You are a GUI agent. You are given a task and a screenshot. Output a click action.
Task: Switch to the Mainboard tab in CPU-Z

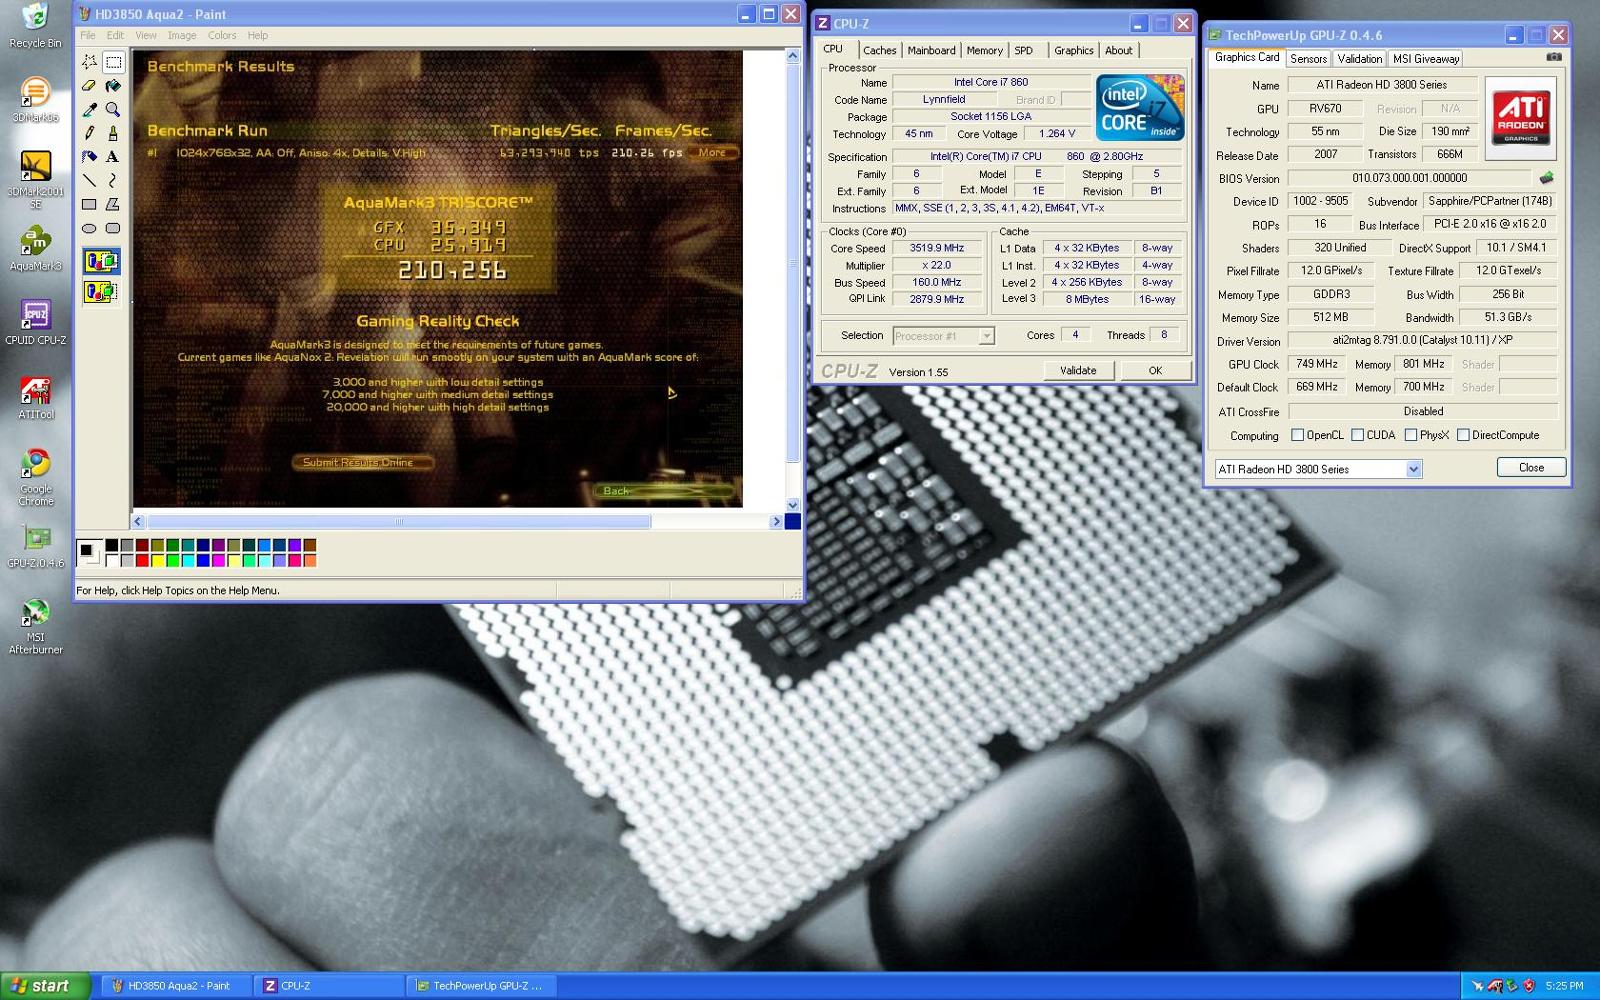click(x=931, y=50)
